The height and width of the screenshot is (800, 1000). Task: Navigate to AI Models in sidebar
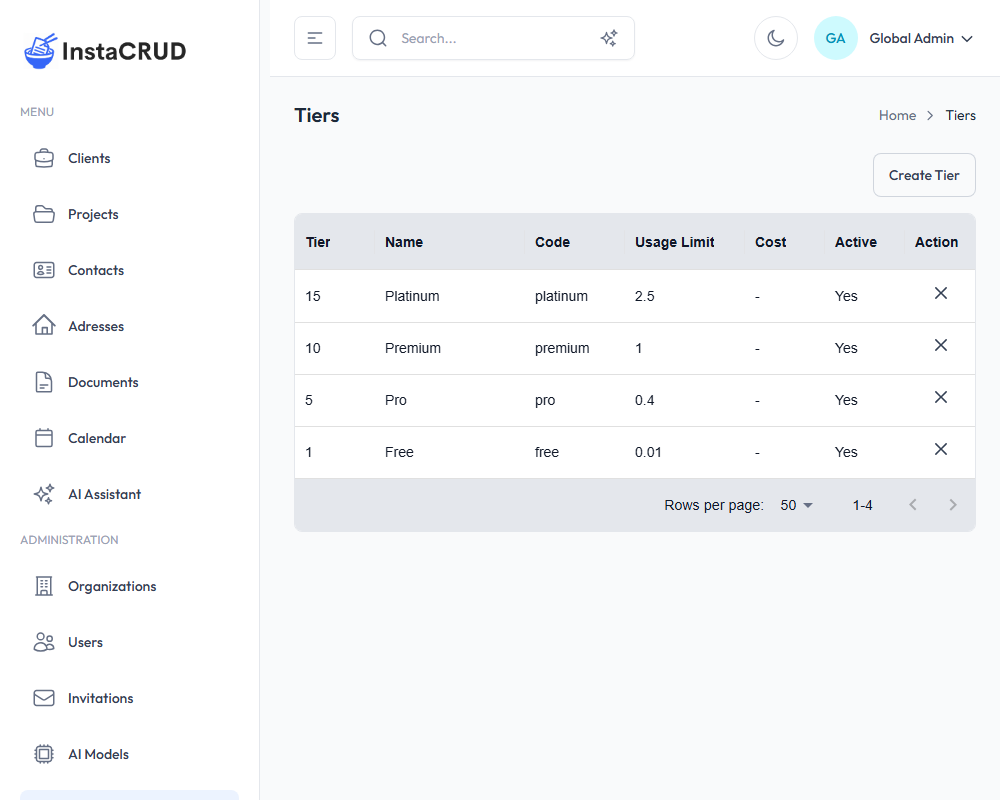pos(98,754)
